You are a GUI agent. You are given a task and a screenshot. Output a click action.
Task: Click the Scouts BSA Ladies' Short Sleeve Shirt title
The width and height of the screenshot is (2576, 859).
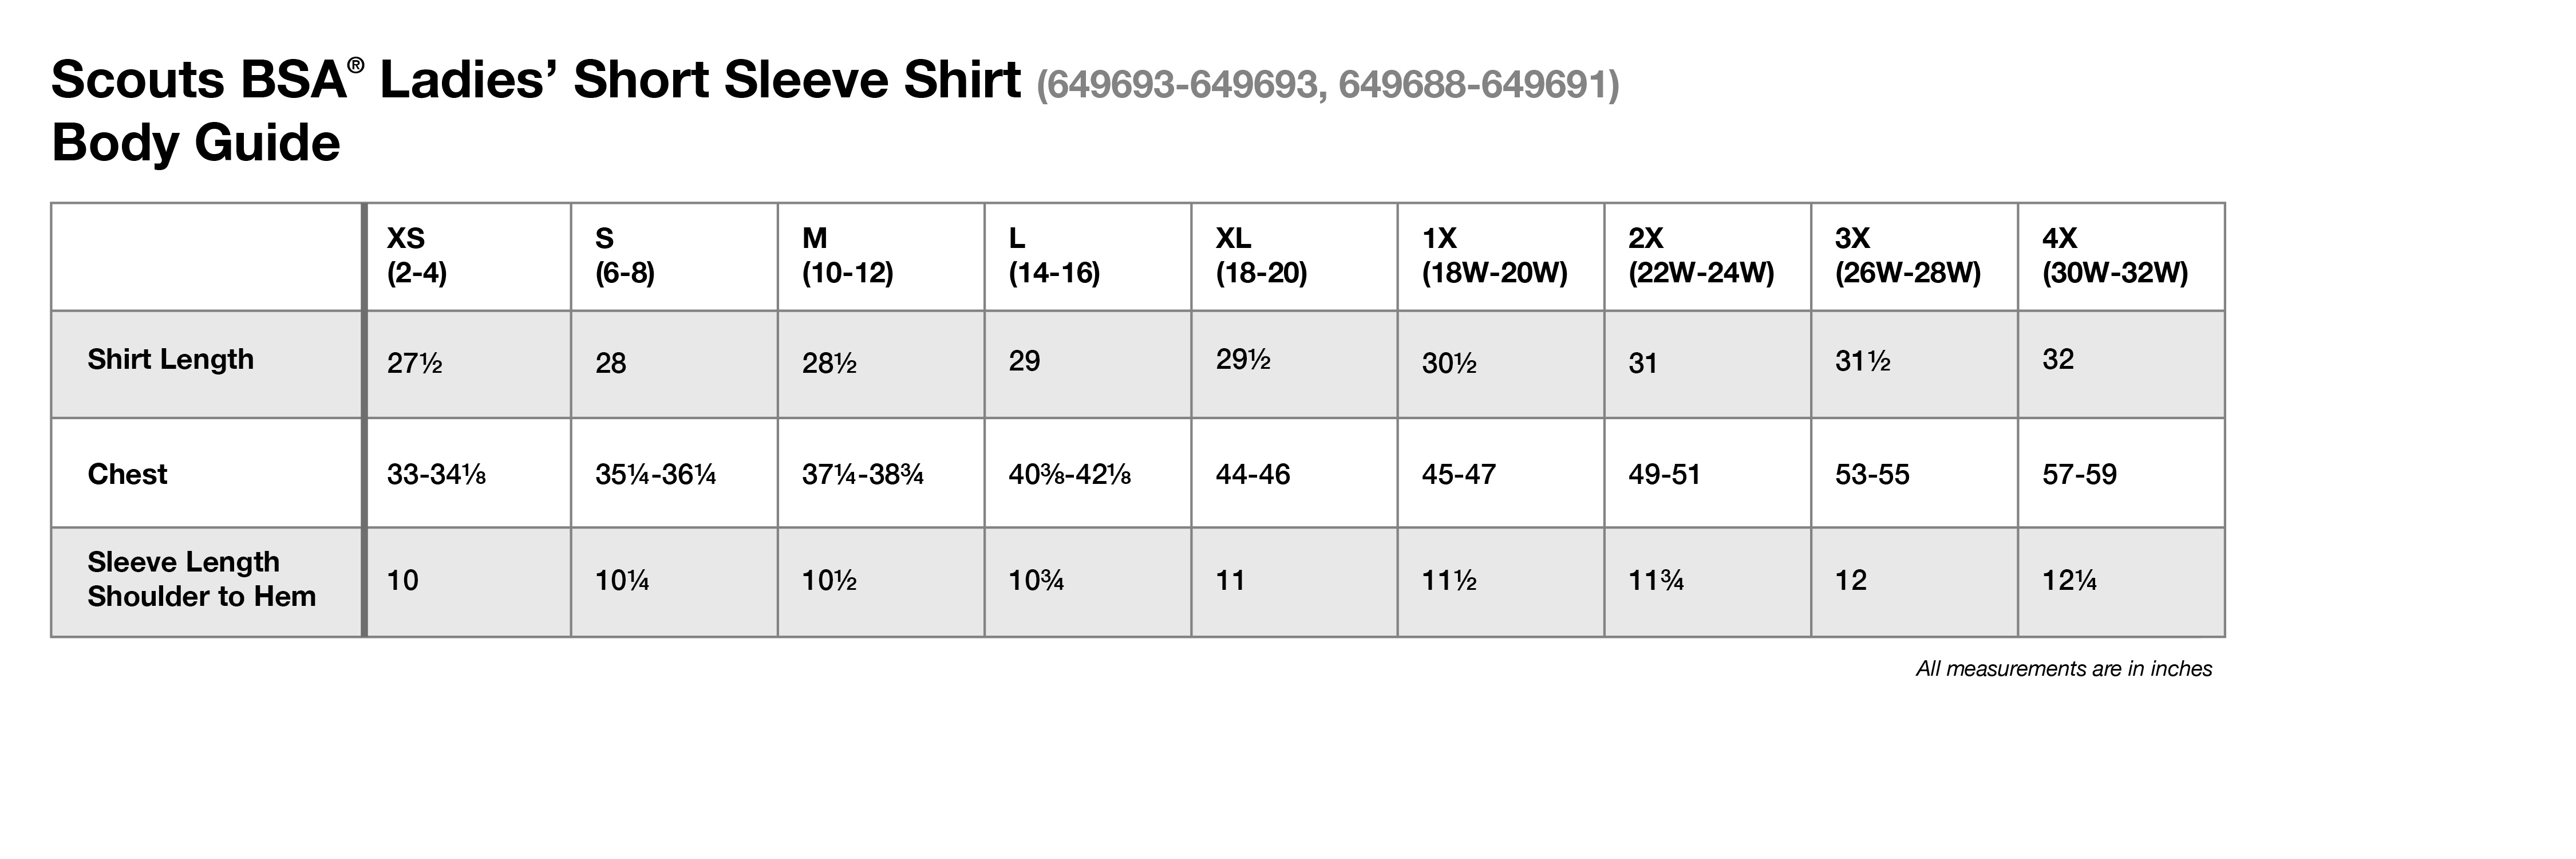point(536,79)
